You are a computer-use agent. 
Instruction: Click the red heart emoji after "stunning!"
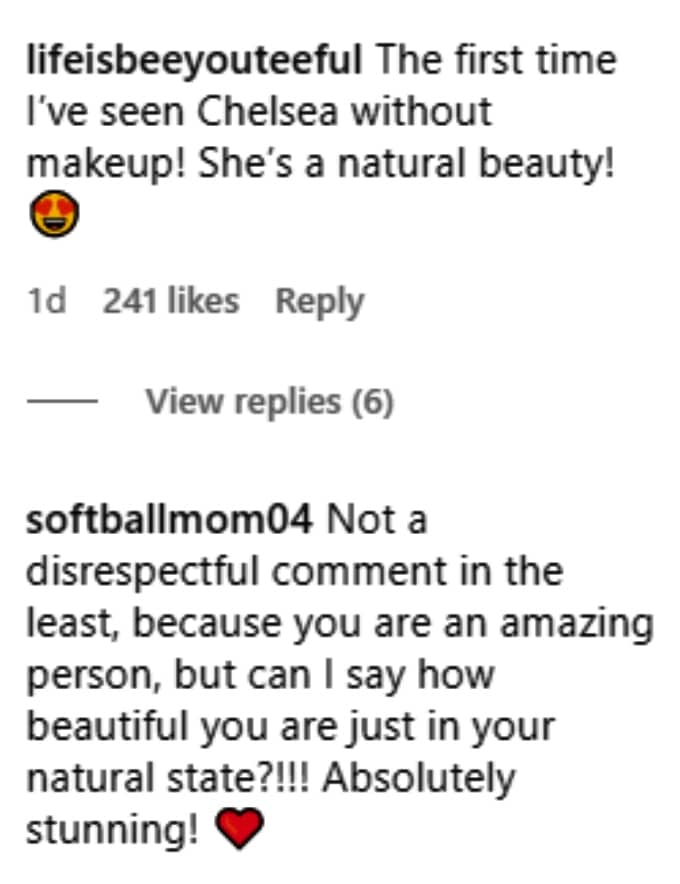(x=238, y=829)
